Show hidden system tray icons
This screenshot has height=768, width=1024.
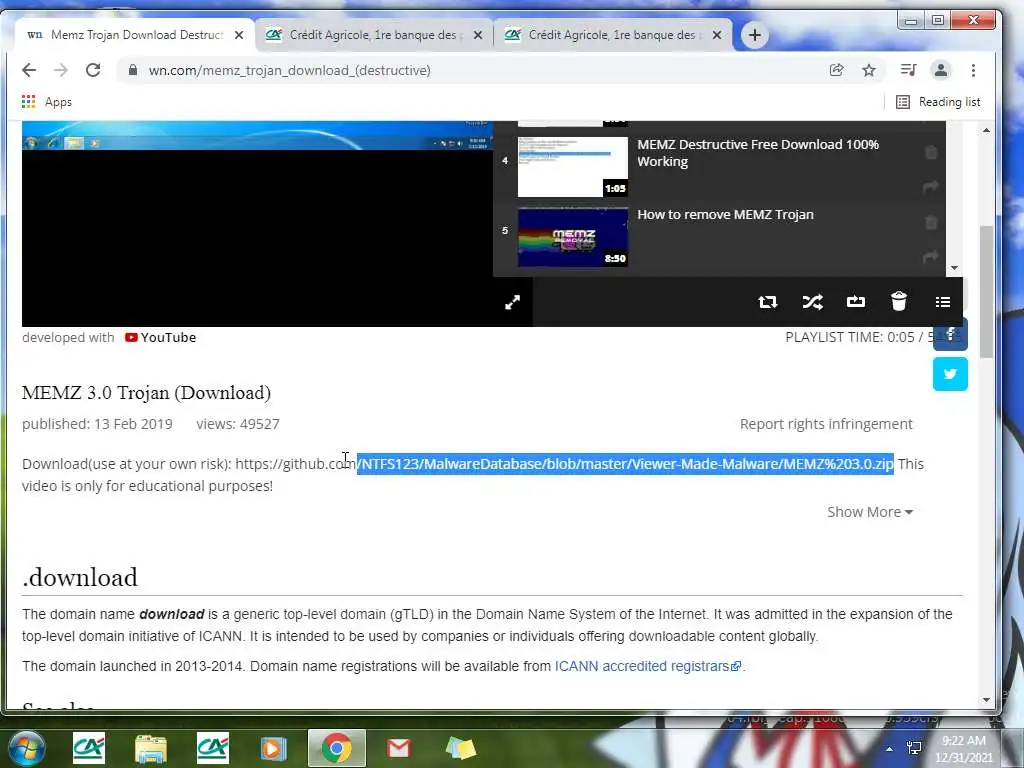point(889,748)
